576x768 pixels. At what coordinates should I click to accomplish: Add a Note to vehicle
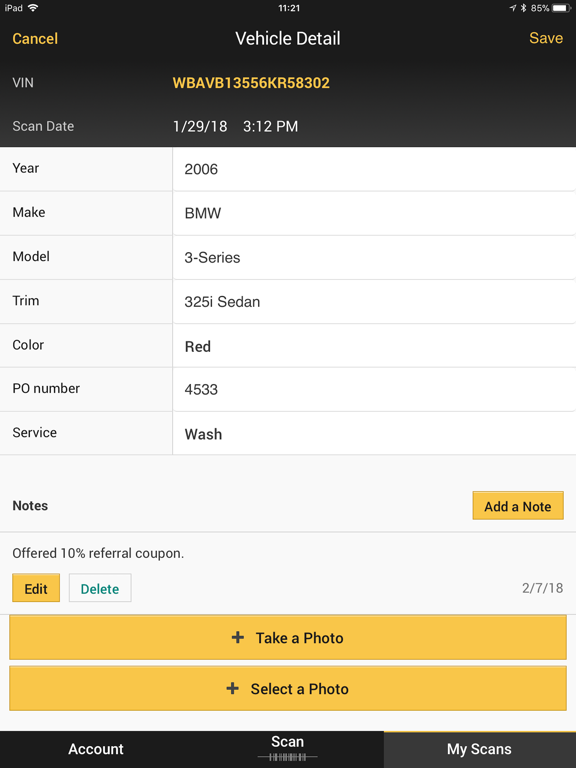518,506
